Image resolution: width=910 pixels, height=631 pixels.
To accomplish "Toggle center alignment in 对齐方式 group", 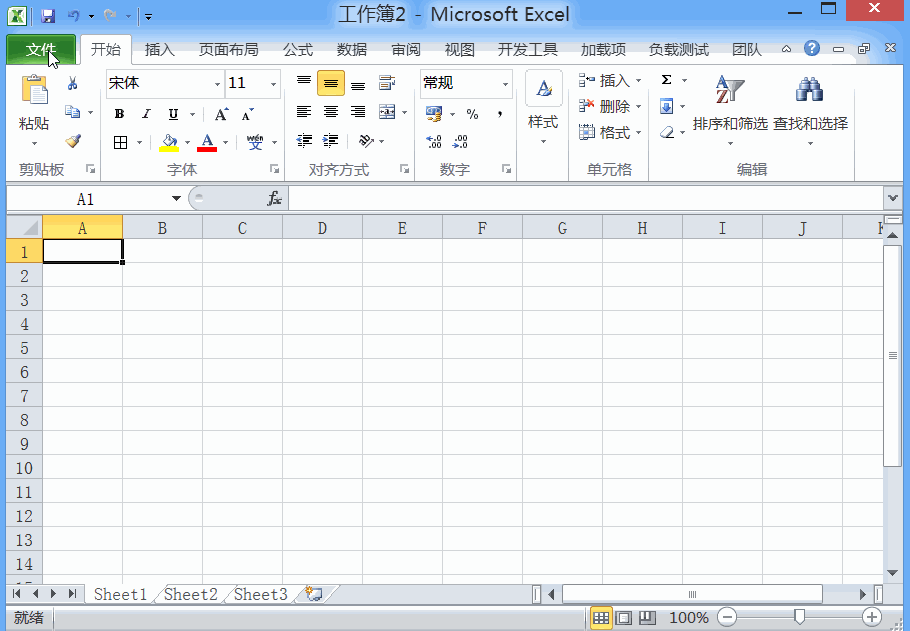I will 330,110.
